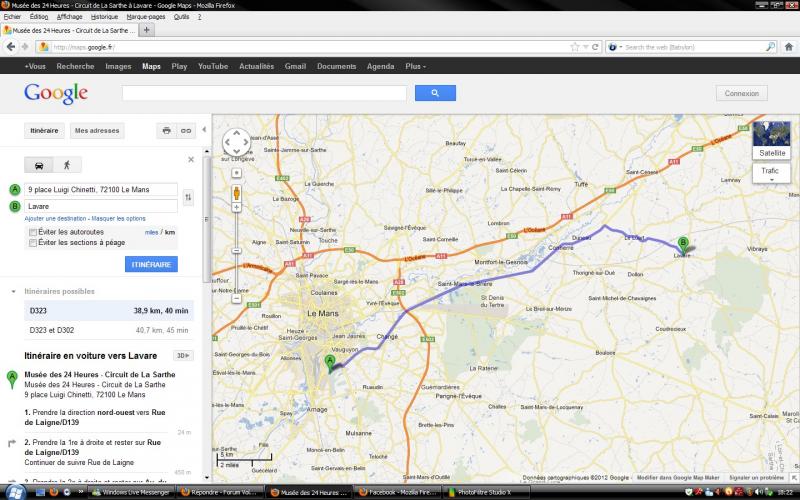Switch to walking directions icon
The height and width of the screenshot is (500, 800).
pos(67,165)
